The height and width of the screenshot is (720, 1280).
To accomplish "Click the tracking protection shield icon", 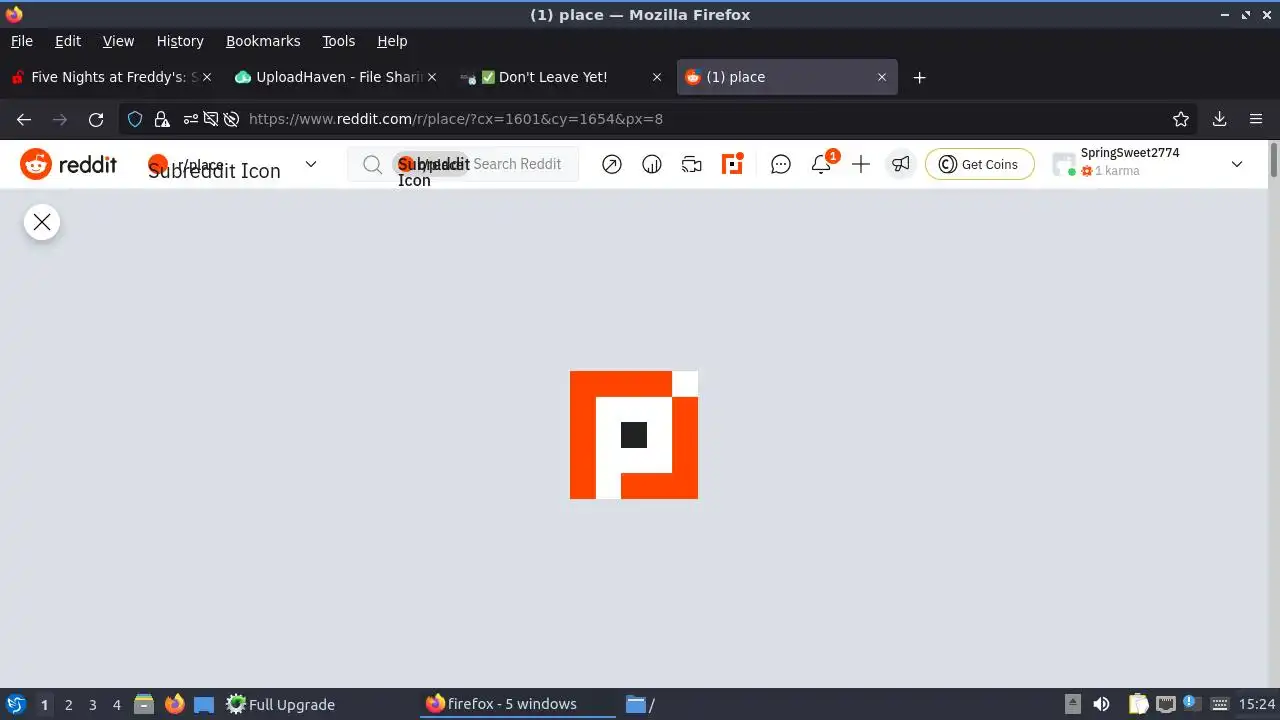I will (x=135, y=119).
